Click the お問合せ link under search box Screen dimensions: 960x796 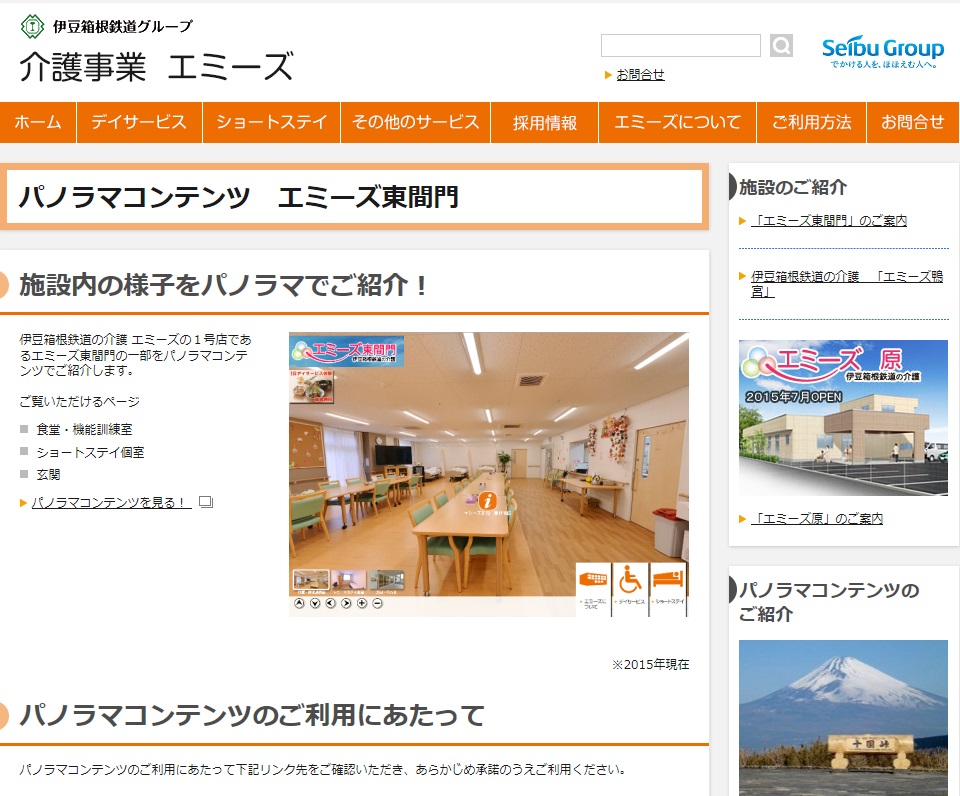tap(640, 74)
